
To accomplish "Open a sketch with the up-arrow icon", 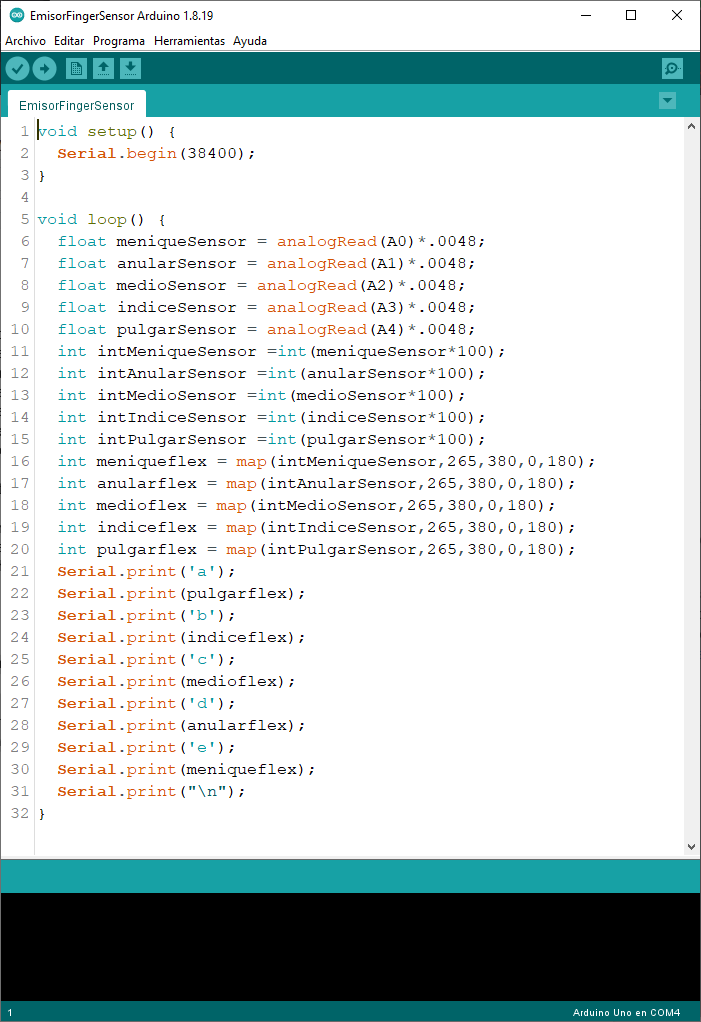I will coord(103,68).
